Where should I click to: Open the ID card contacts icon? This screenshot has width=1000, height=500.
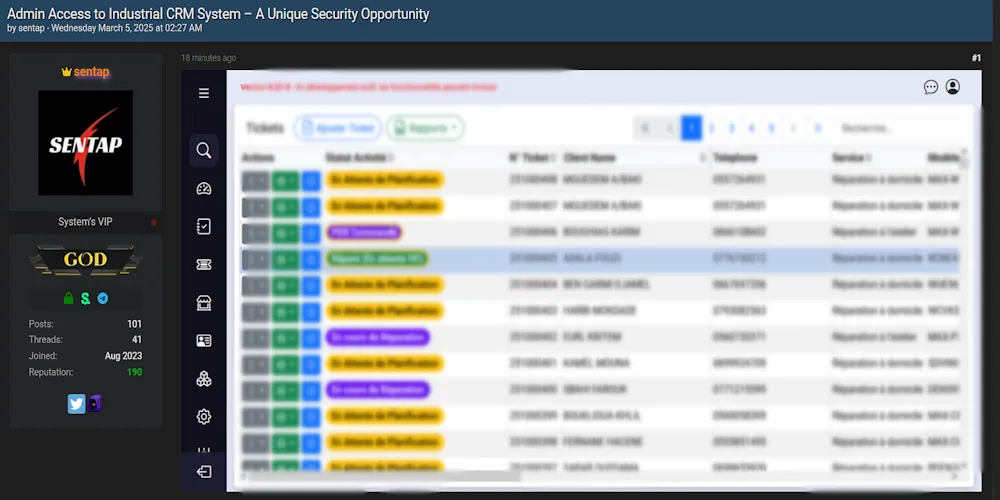[x=203, y=341]
